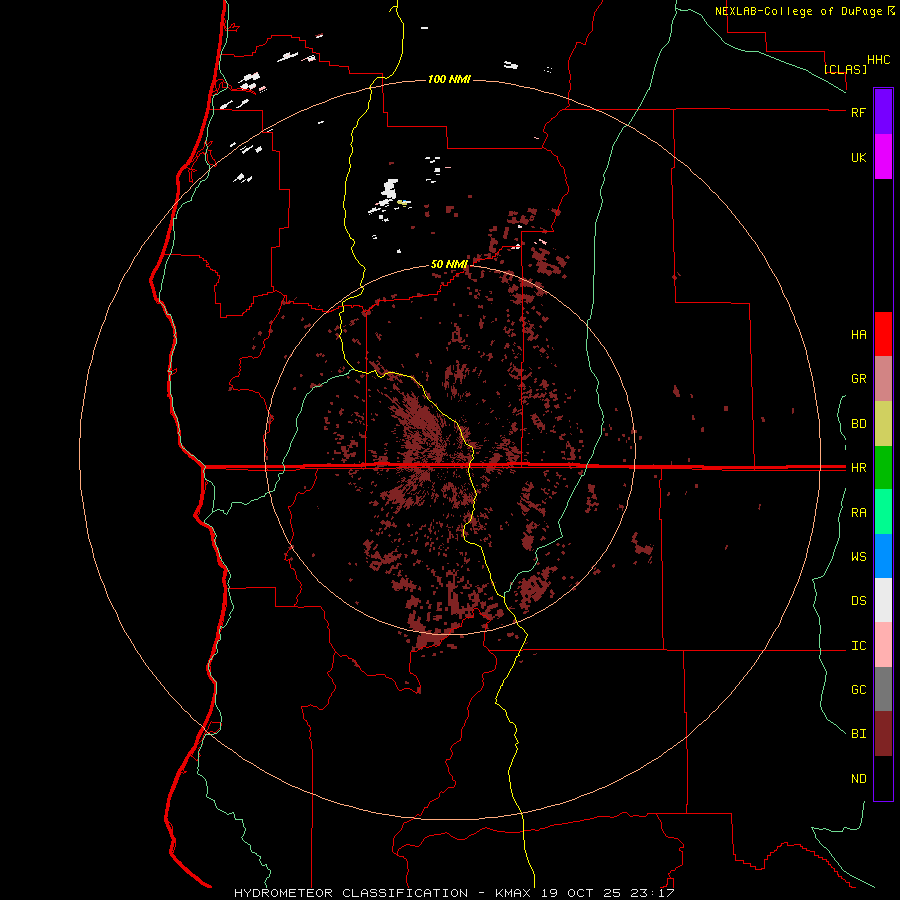Select the GC legend label
The width and height of the screenshot is (900, 900).
click(858, 690)
